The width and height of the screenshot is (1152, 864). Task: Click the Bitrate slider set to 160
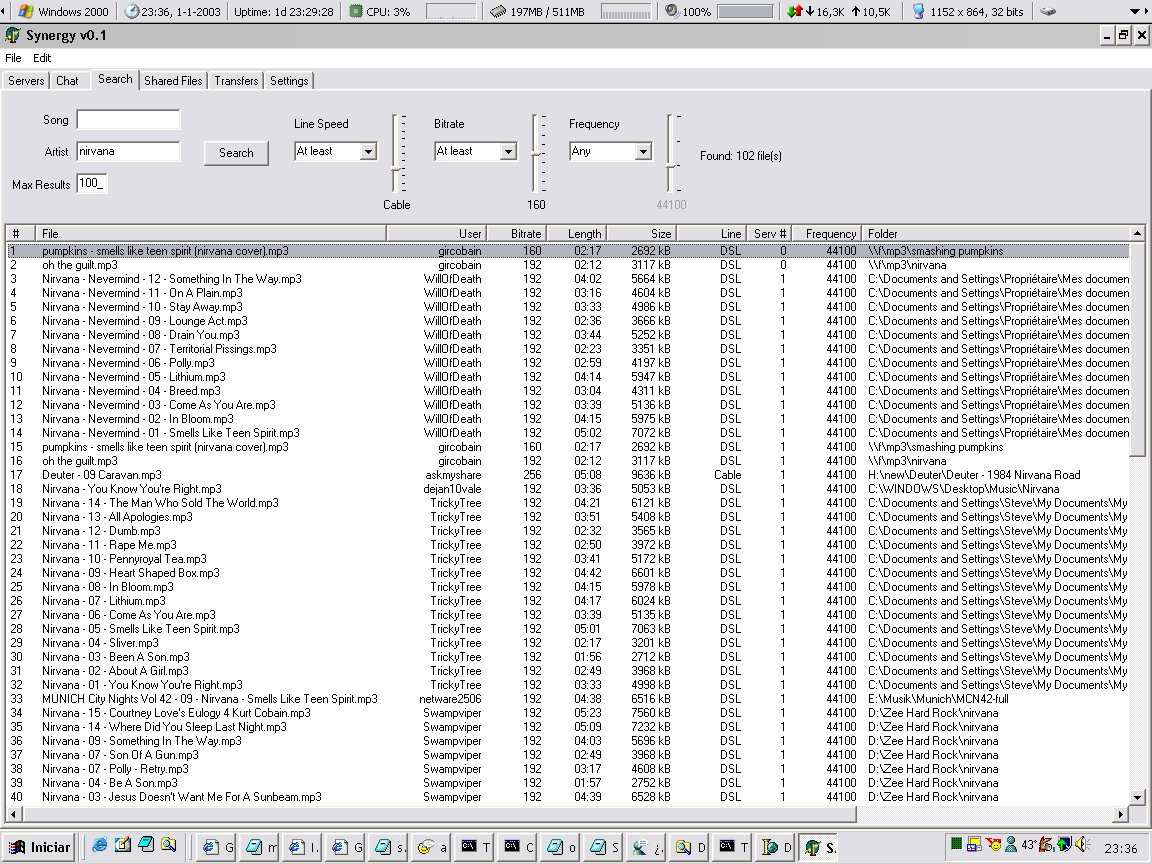[536, 153]
